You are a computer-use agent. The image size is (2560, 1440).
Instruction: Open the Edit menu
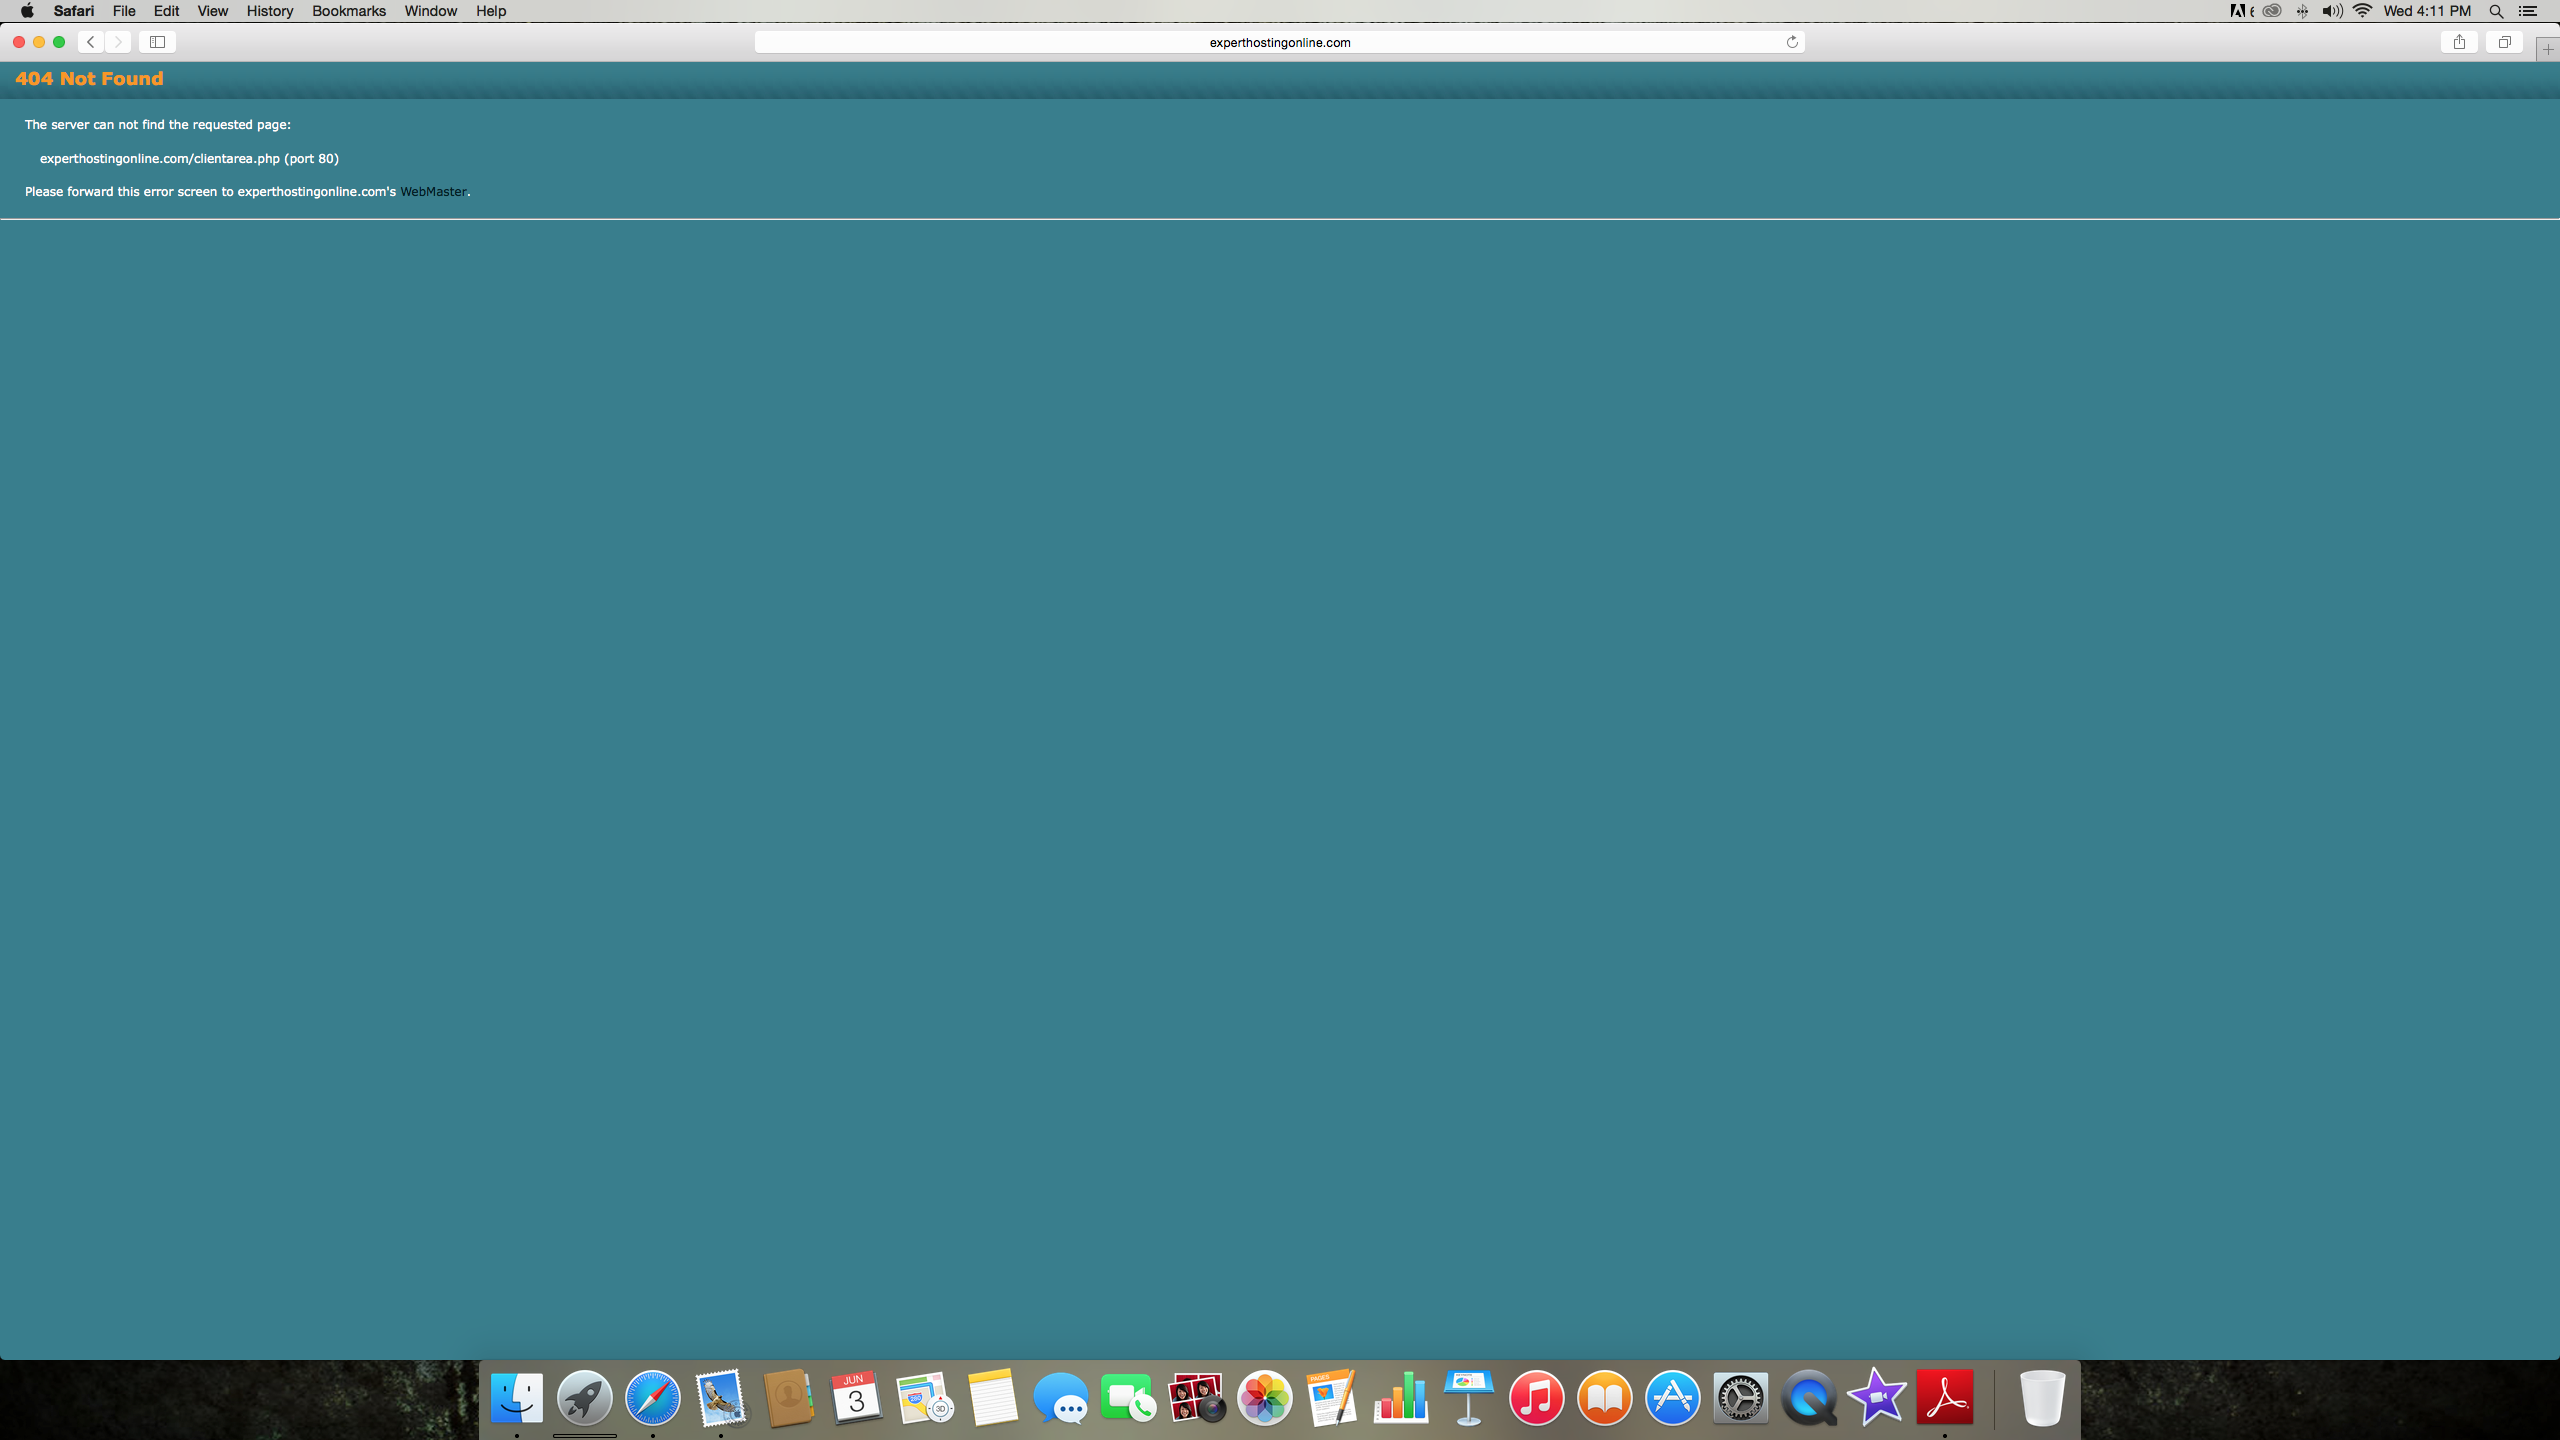click(166, 11)
